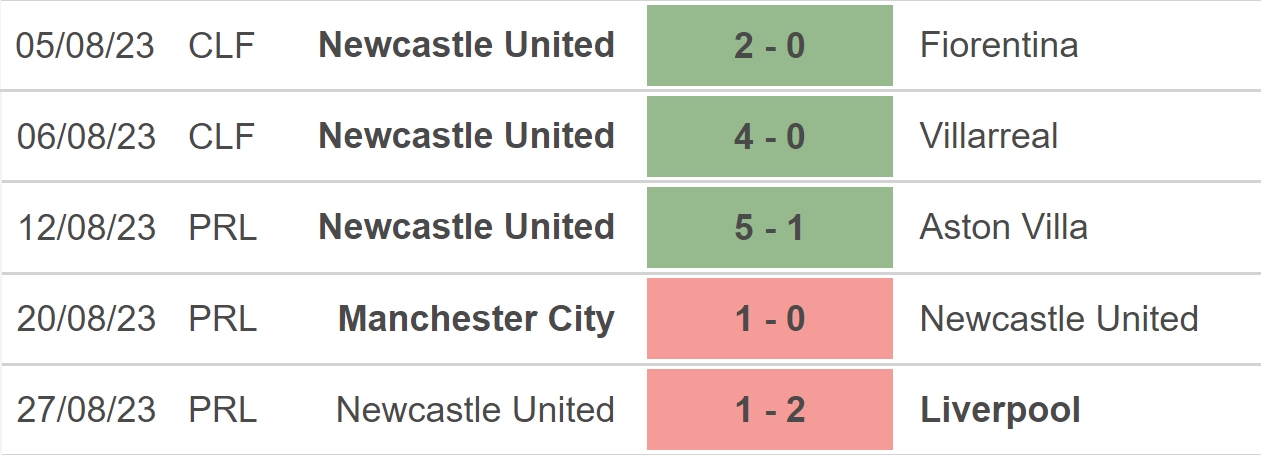The width and height of the screenshot is (1261, 455).
Task: Open away team Newcastle United on 20/08/23
Action: [x=1059, y=318]
